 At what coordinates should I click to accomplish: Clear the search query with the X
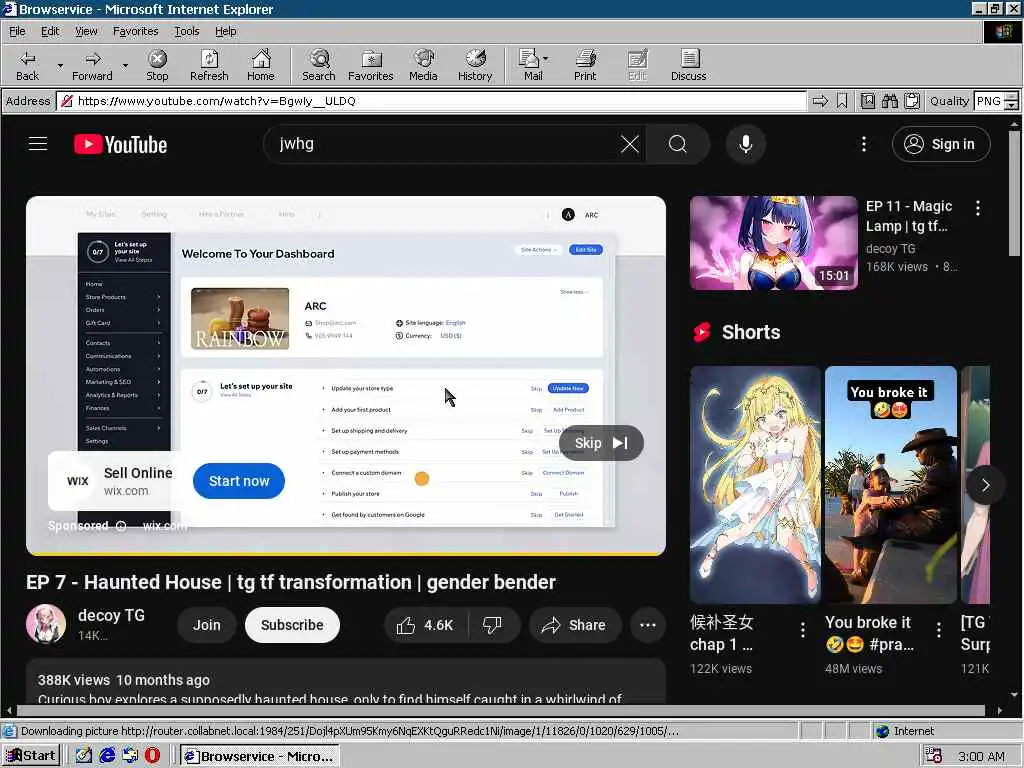tap(630, 144)
